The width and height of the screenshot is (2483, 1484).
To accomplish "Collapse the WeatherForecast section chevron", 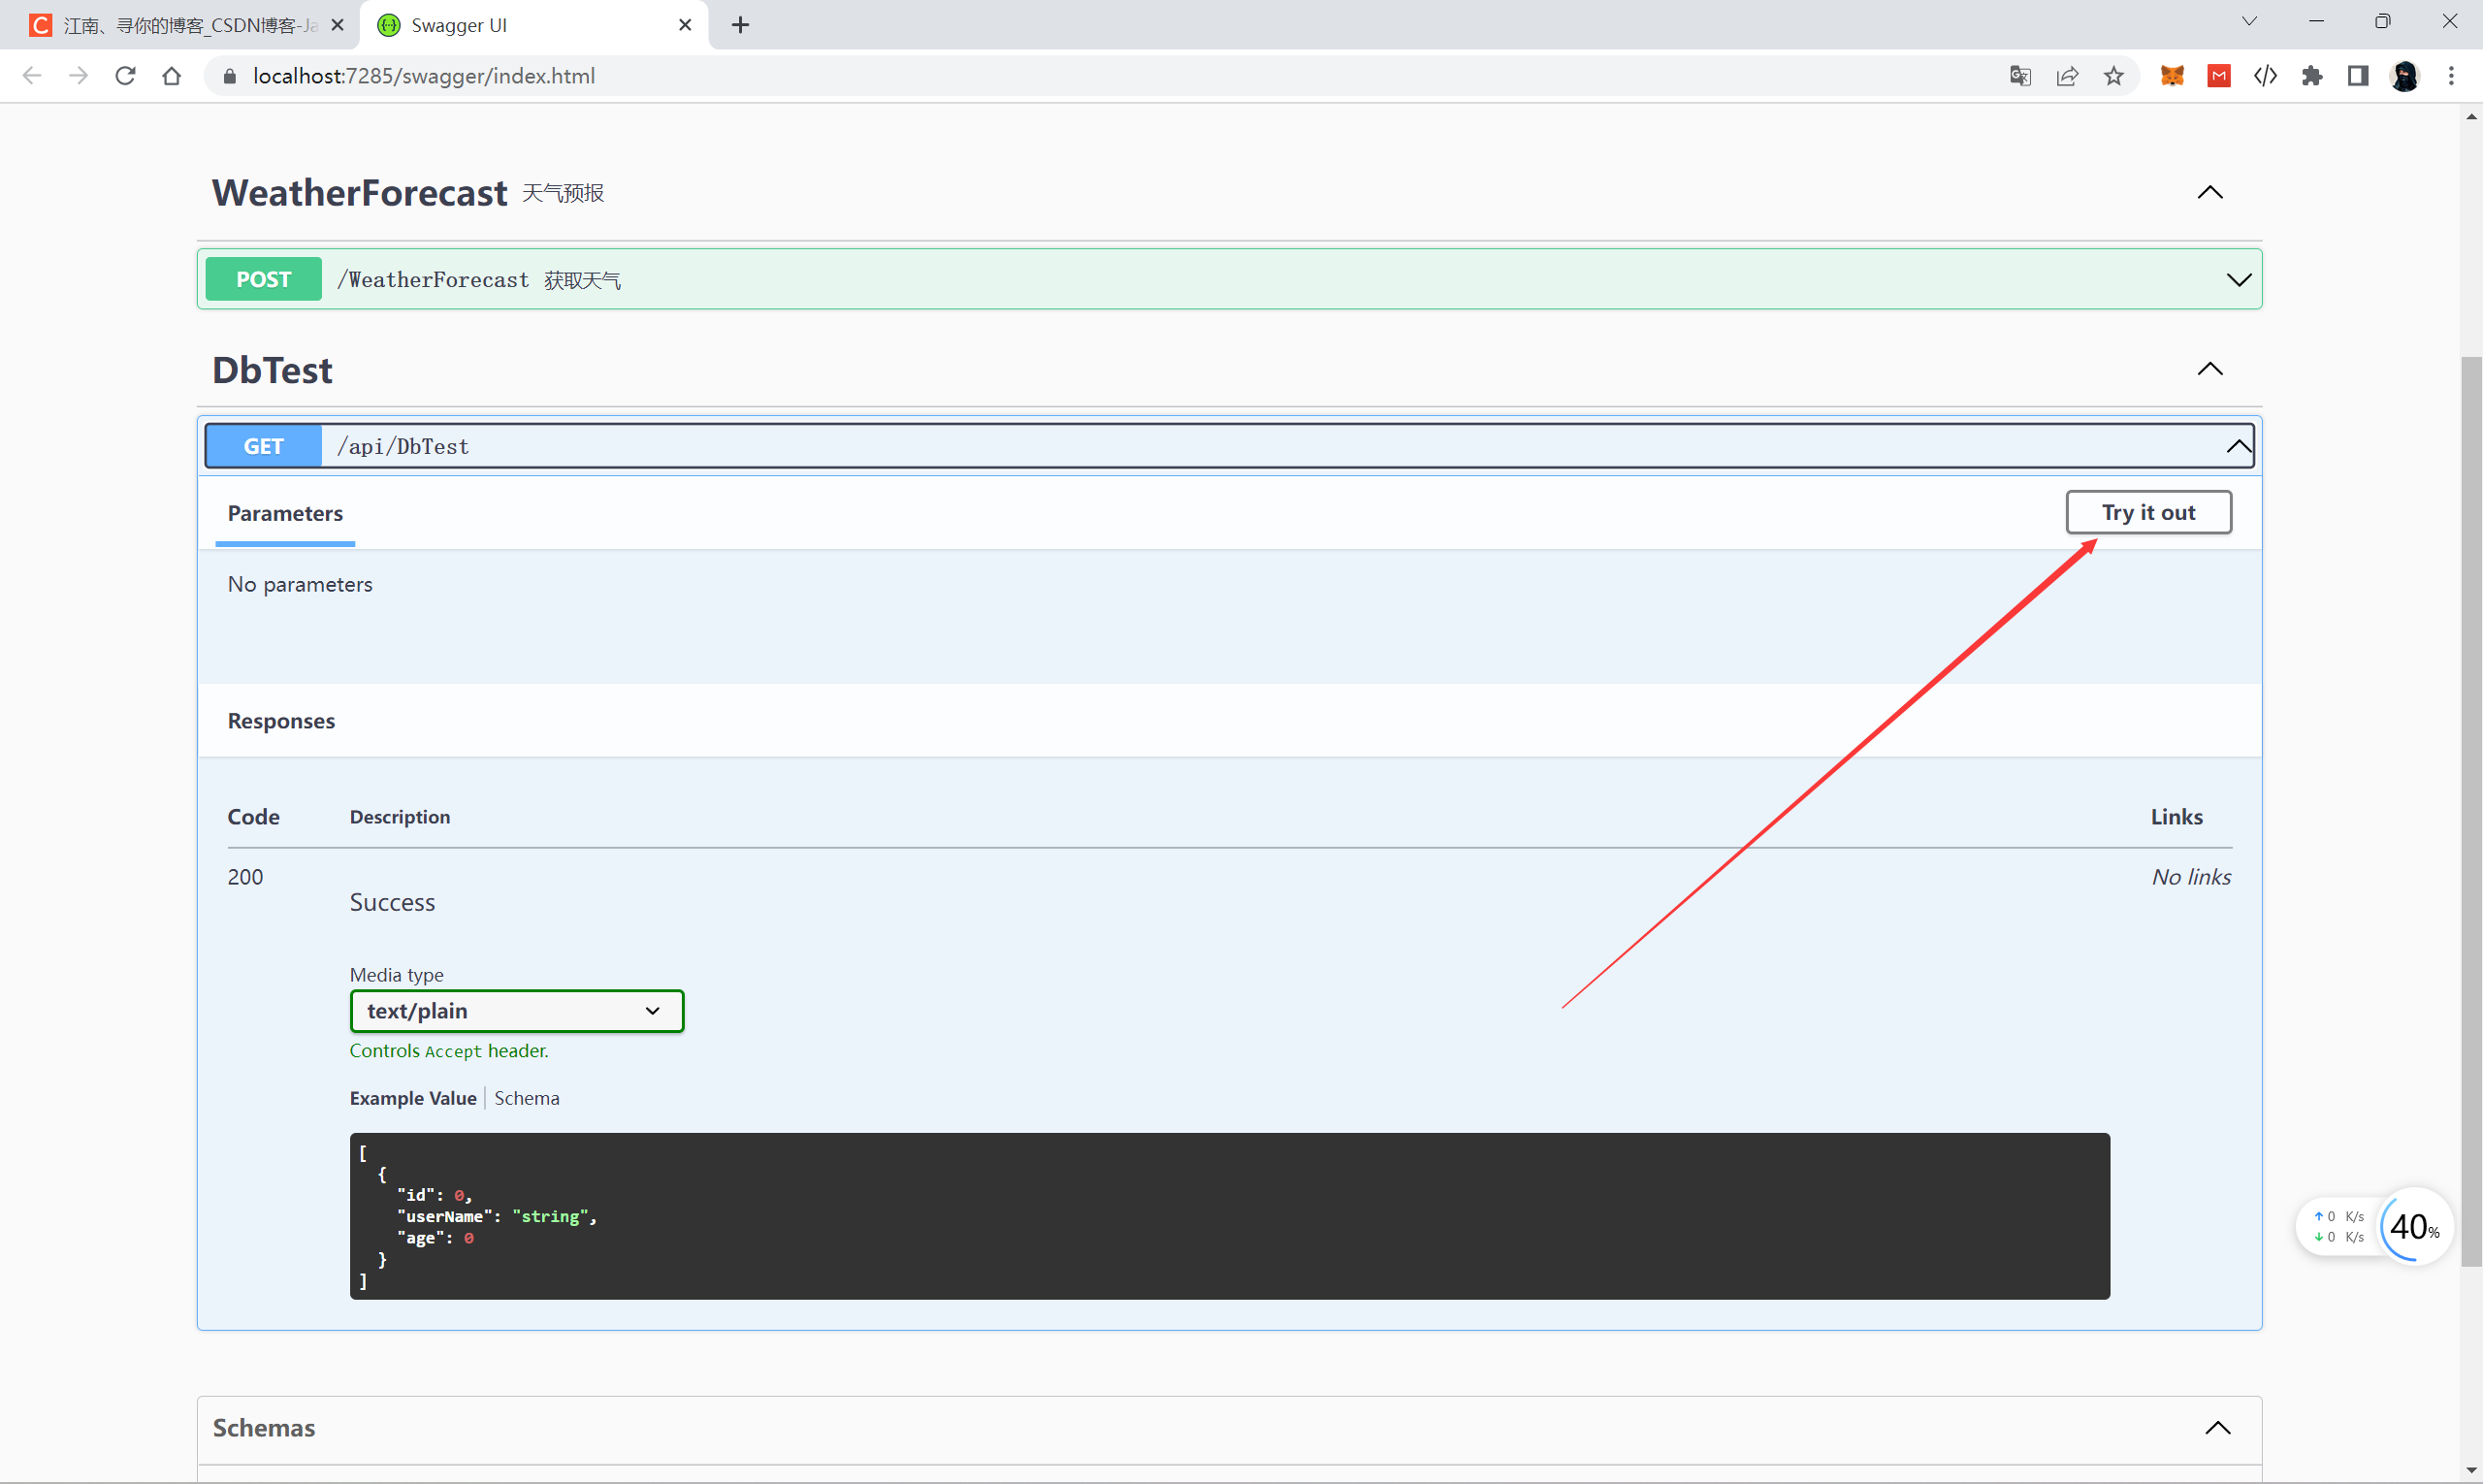I will point(2210,192).
